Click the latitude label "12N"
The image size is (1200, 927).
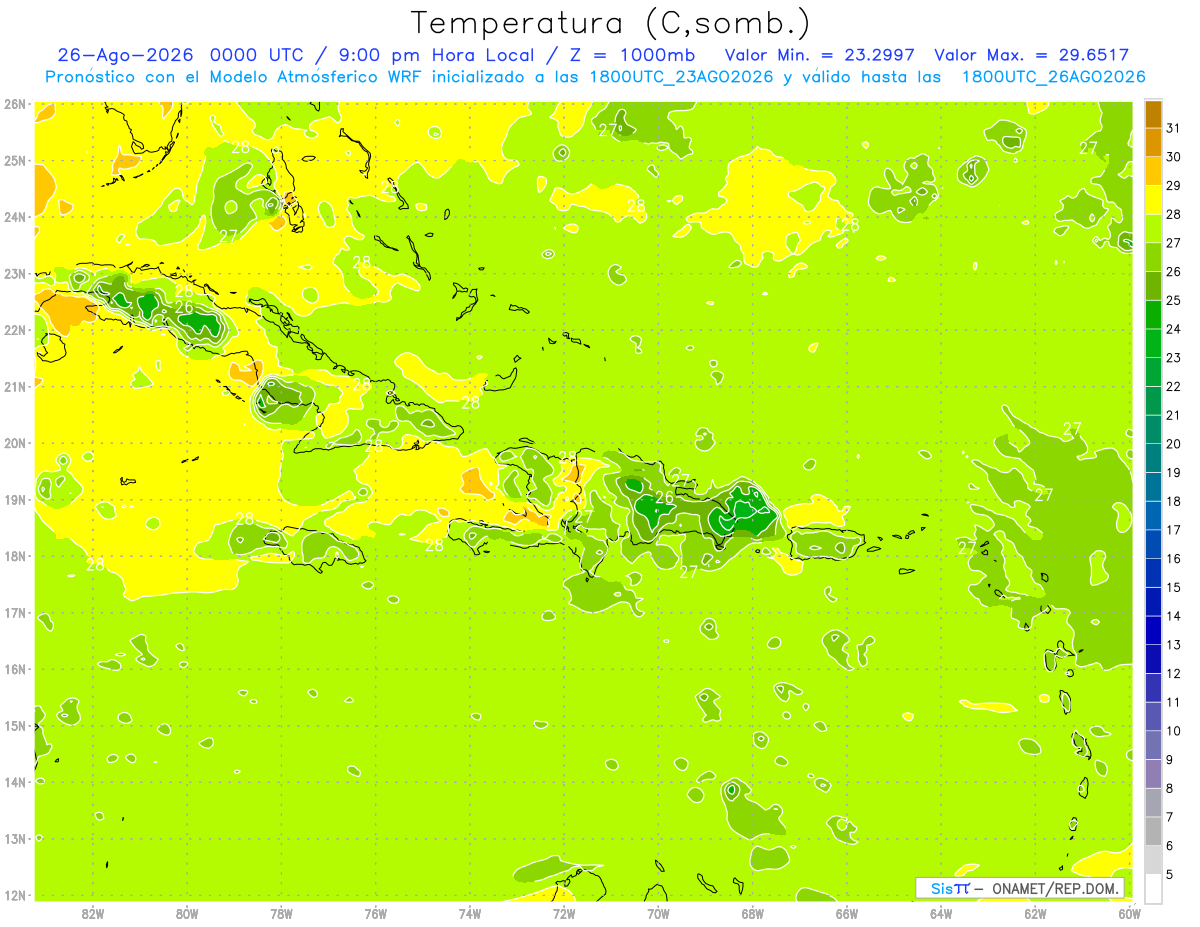point(15,895)
